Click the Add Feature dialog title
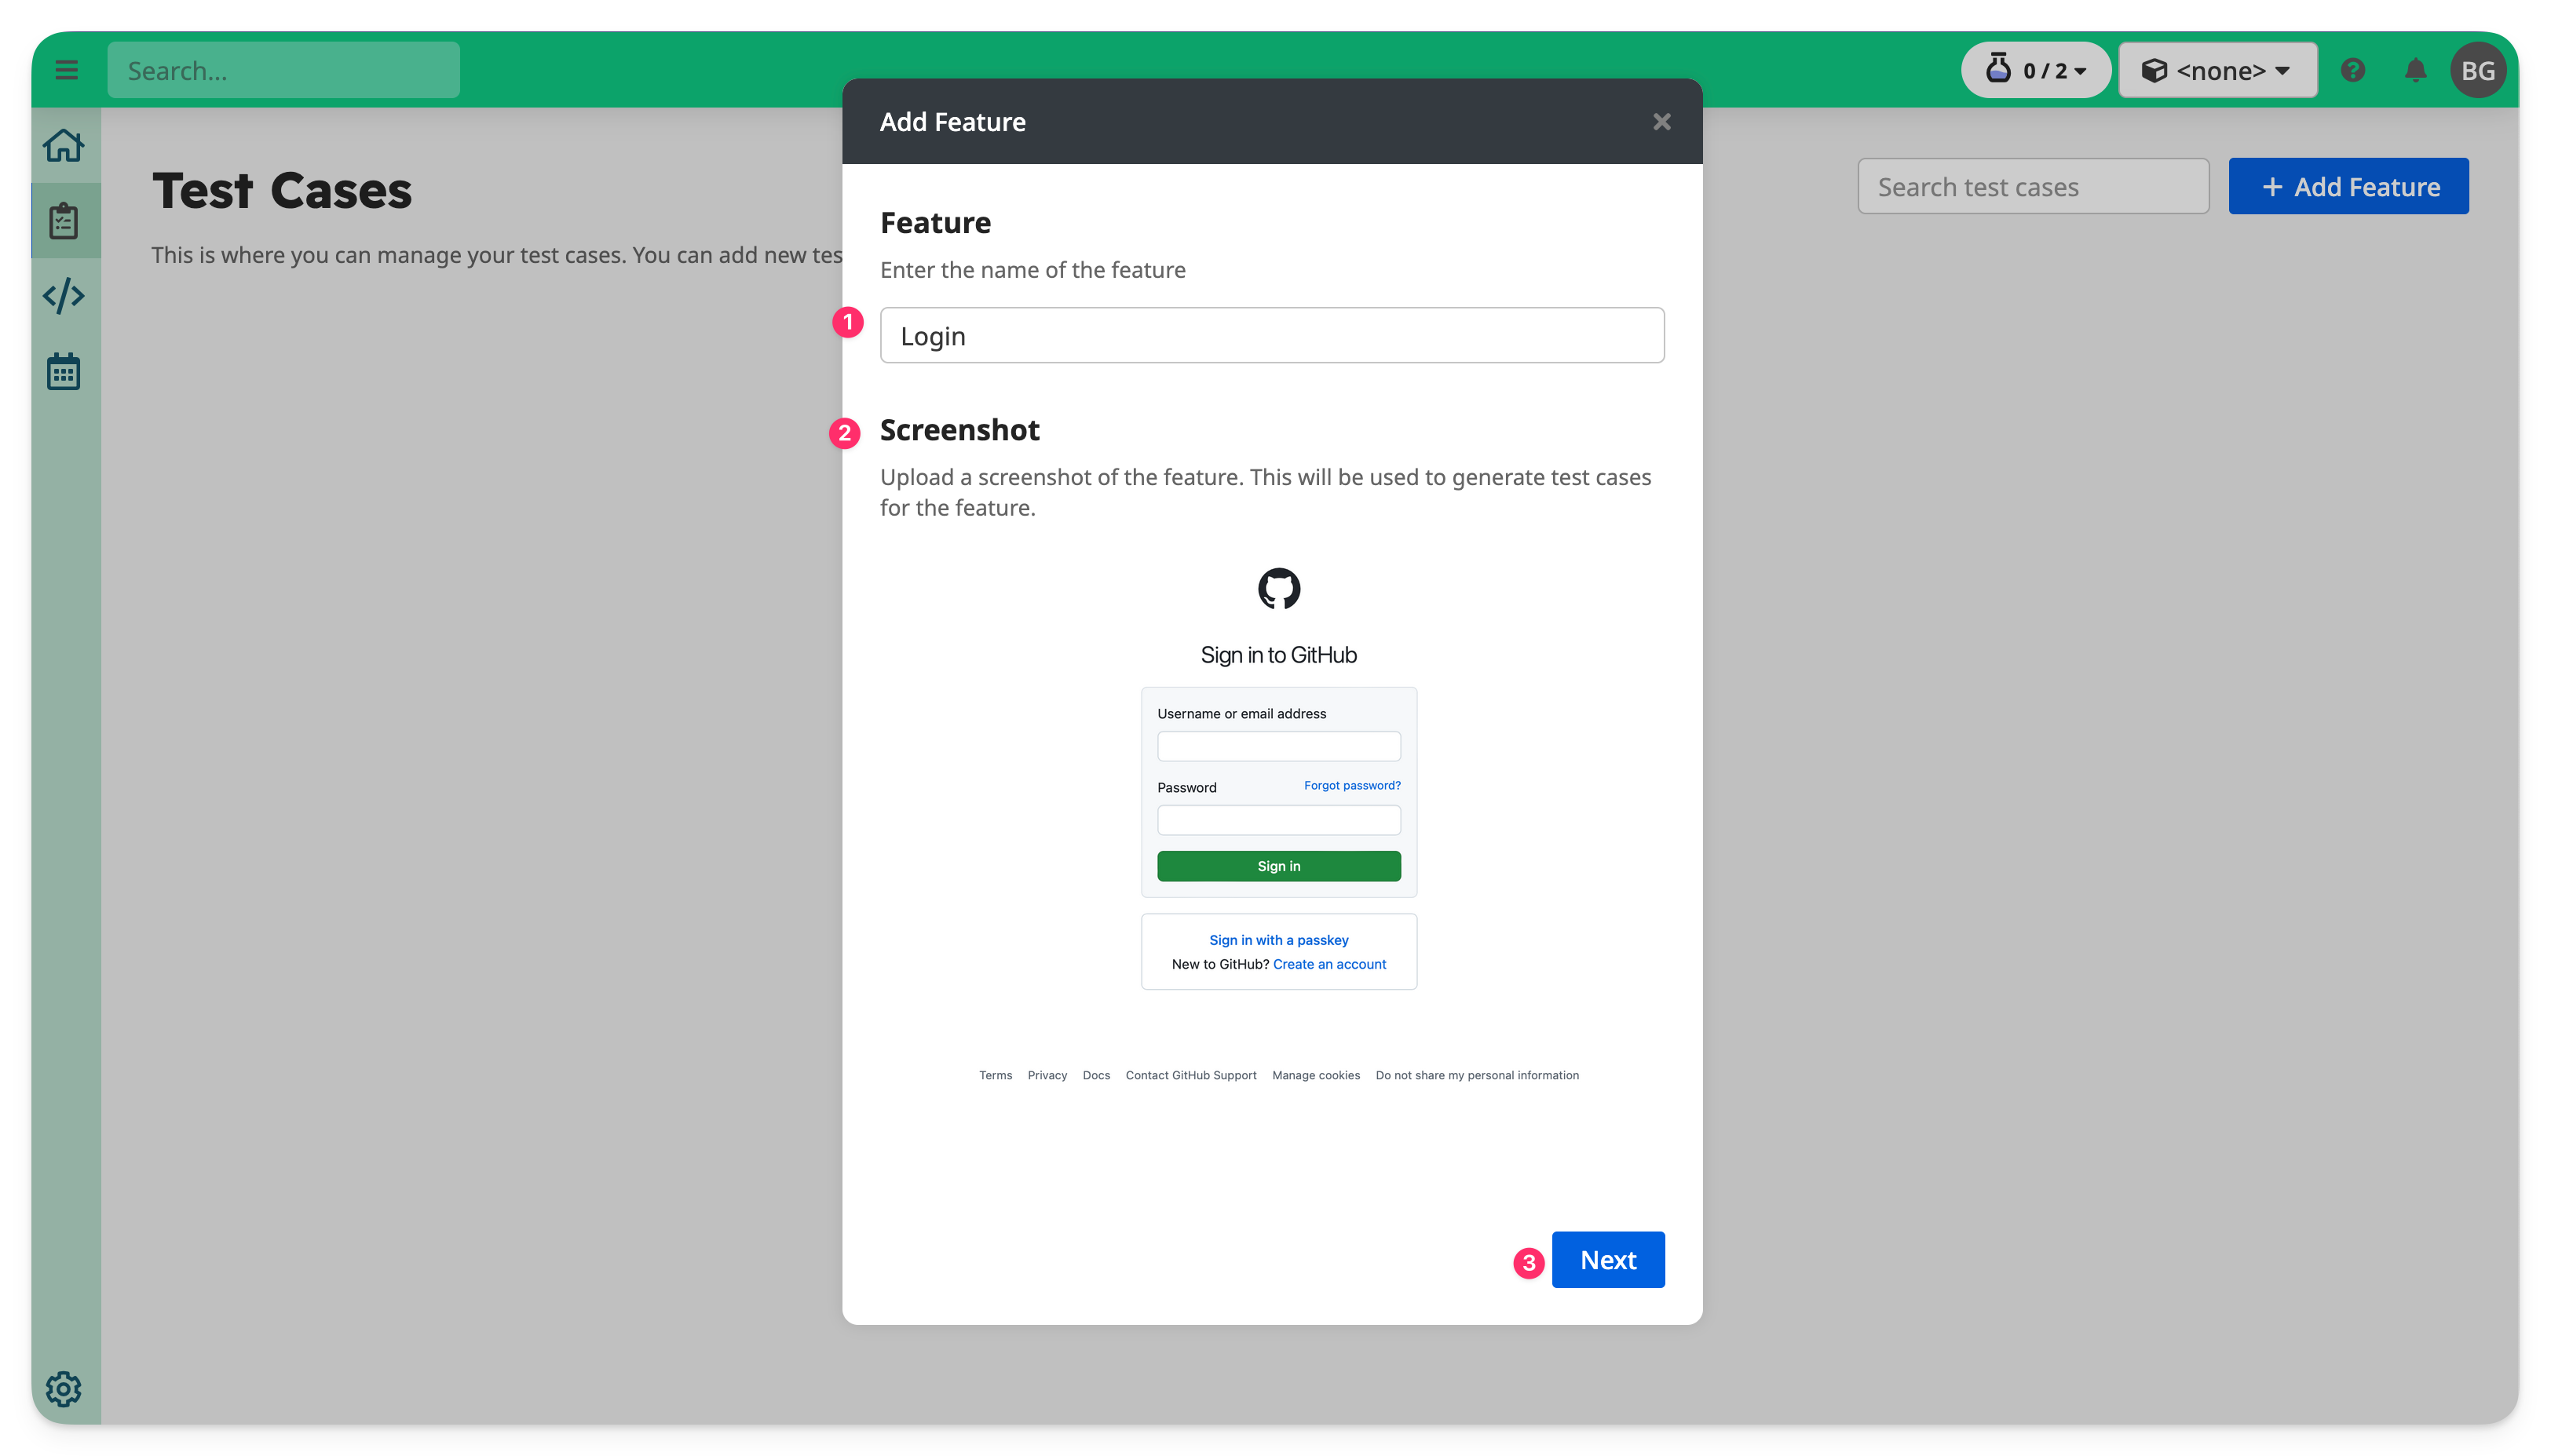The image size is (2551, 1456). [x=952, y=122]
